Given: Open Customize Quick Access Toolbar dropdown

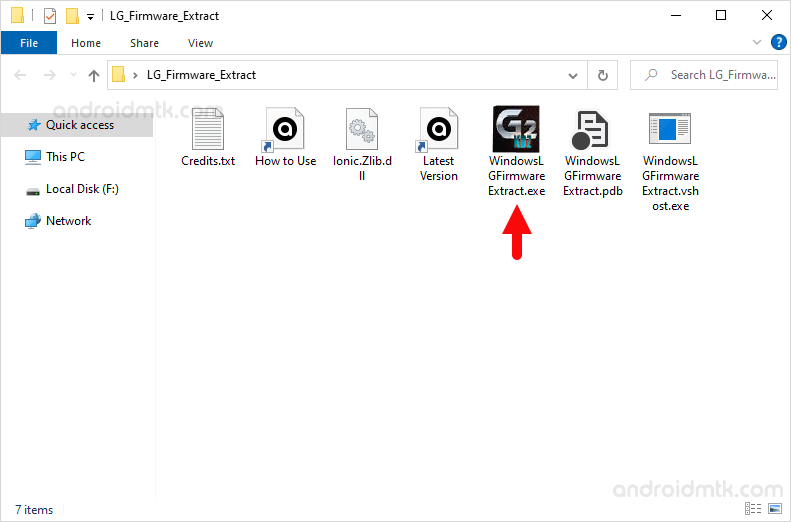Looking at the screenshot, I should tap(90, 17).
